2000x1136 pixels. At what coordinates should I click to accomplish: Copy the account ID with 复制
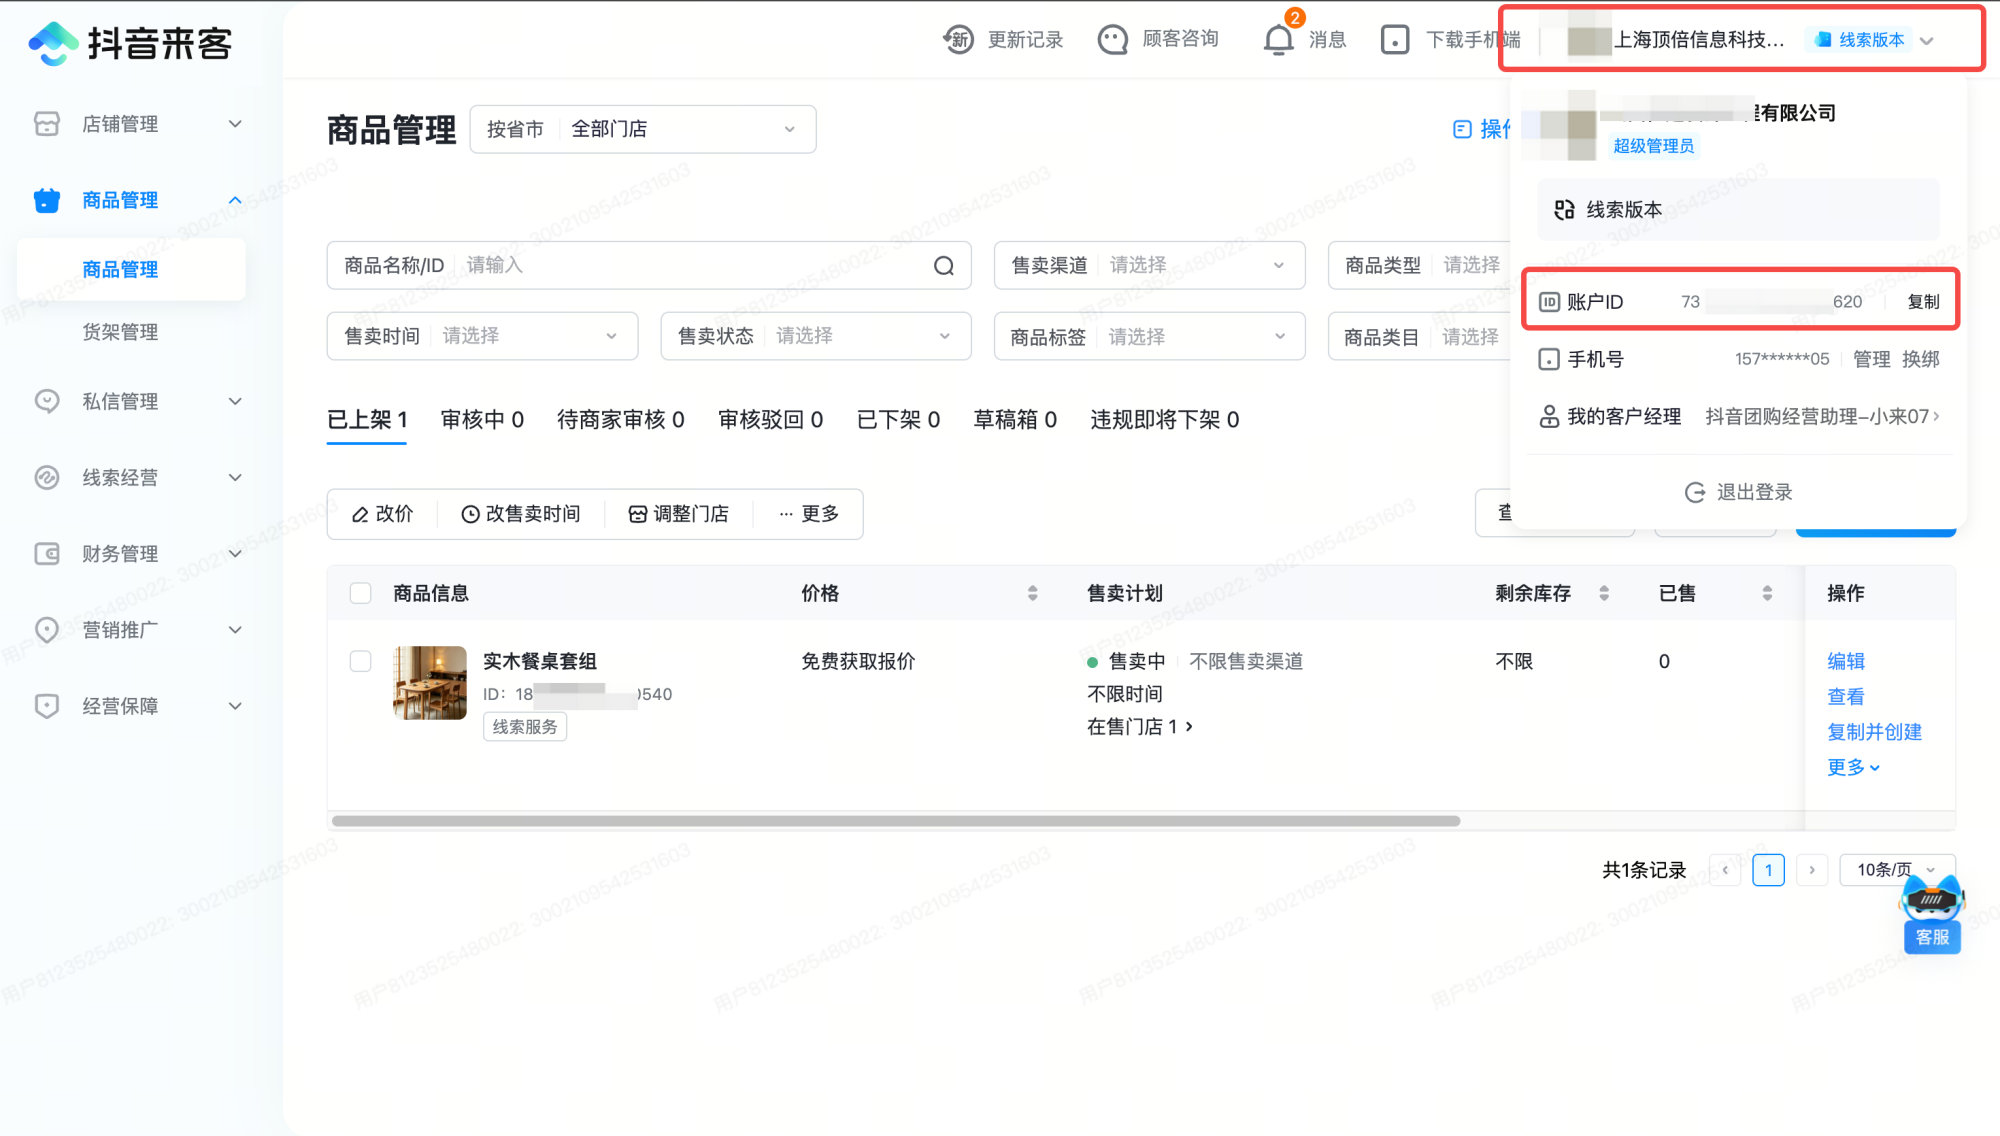click(1923, 302)
